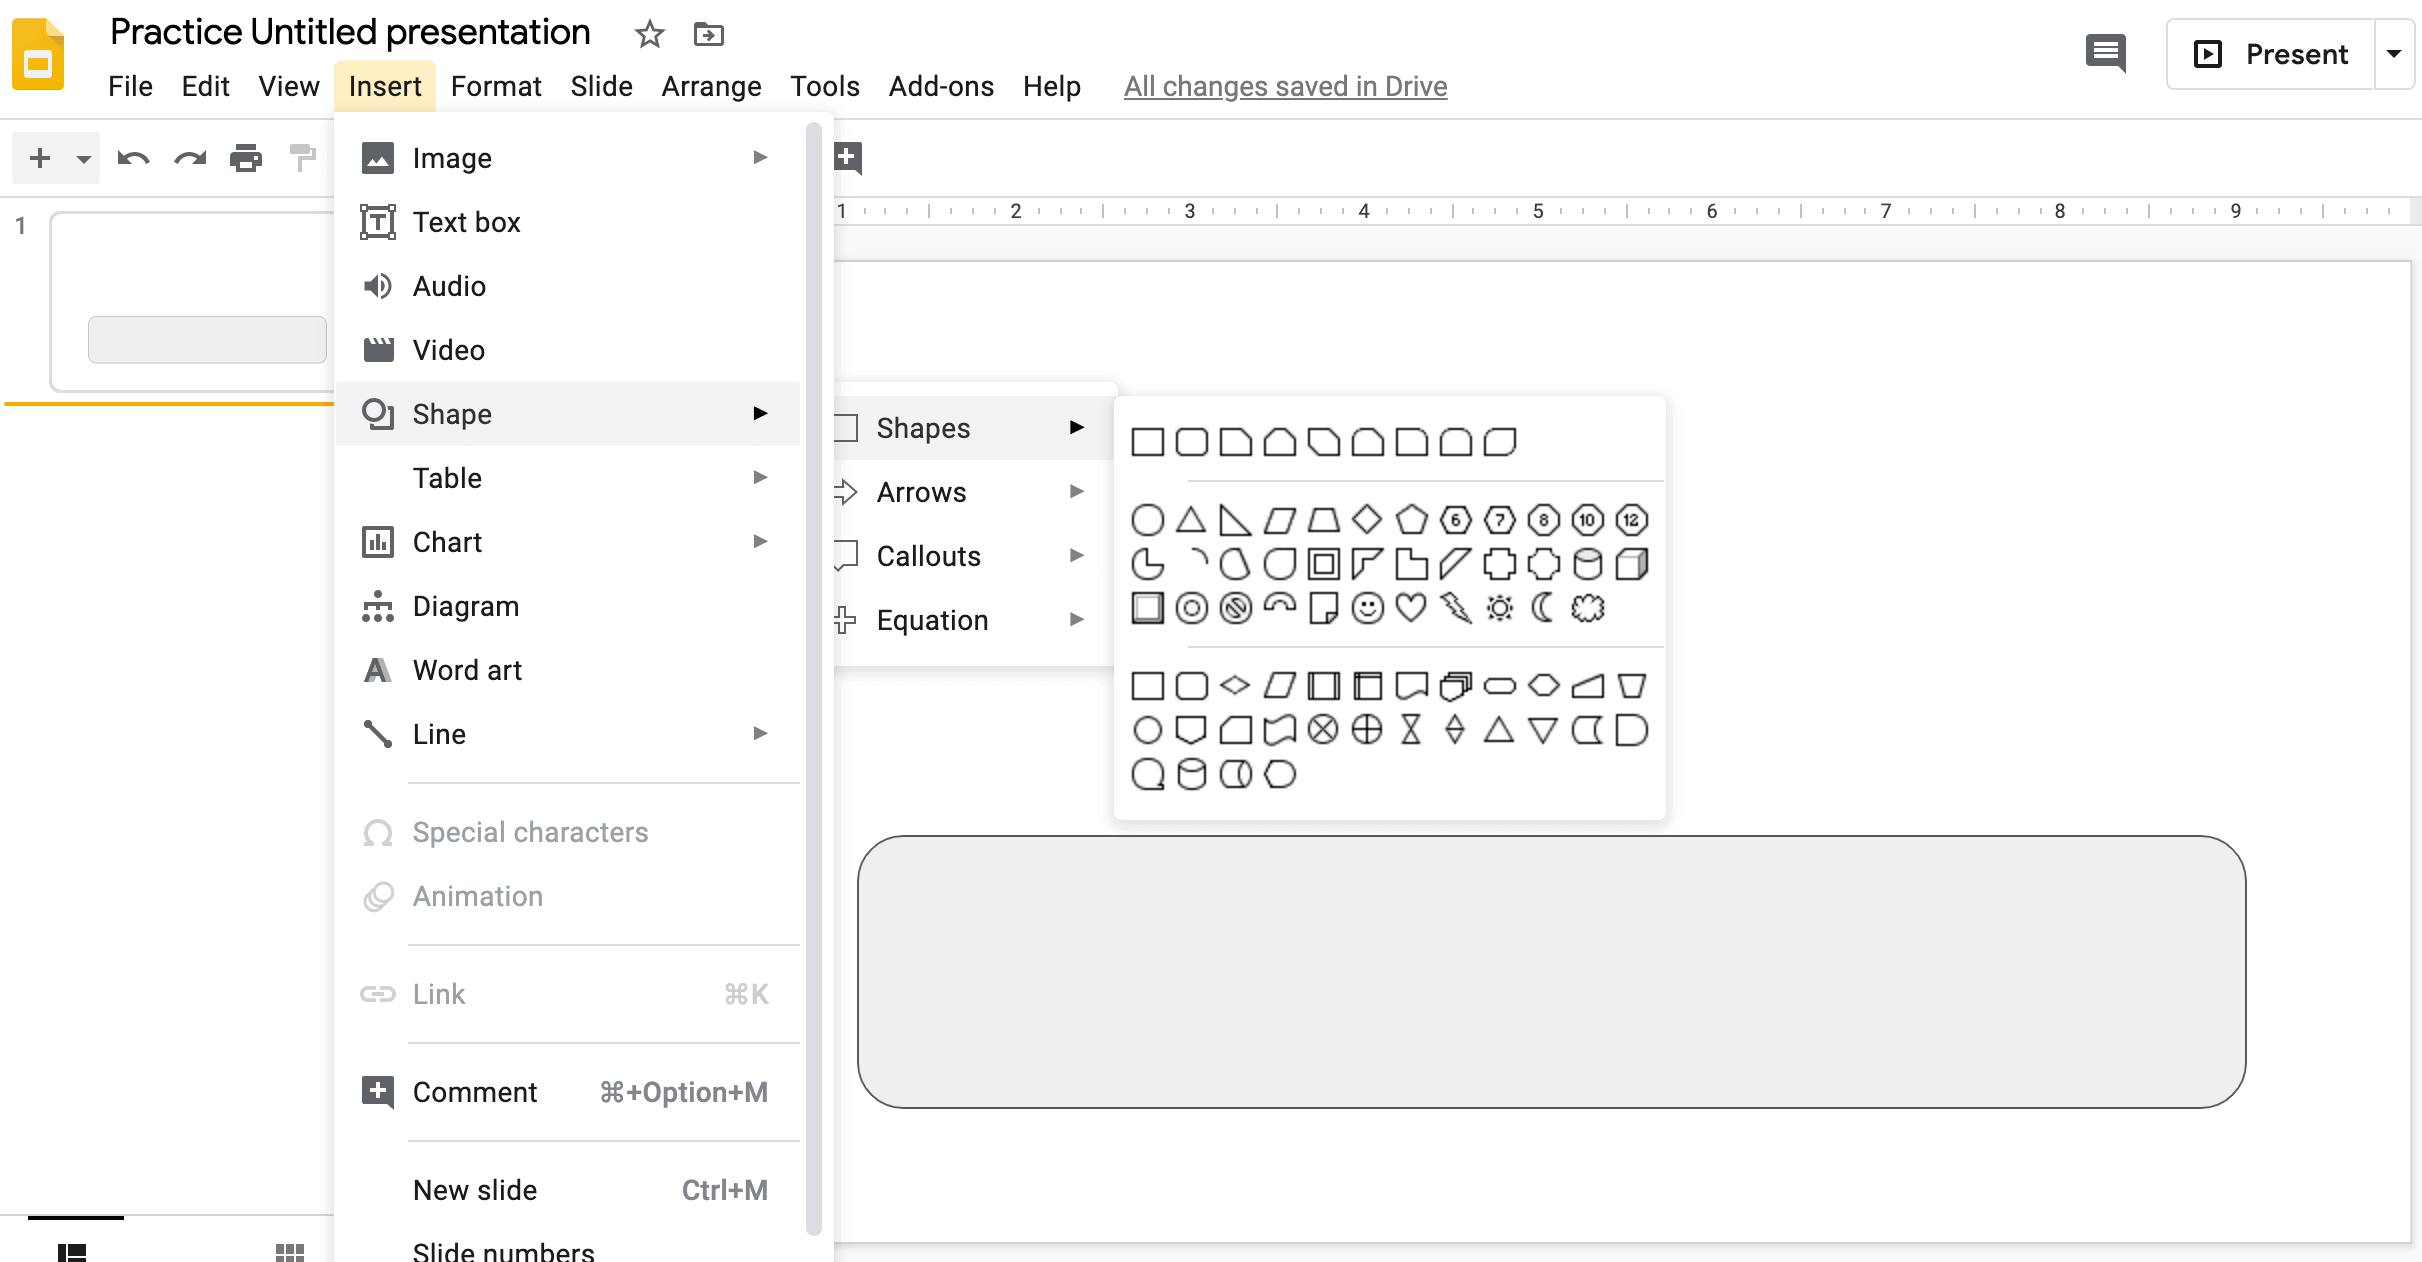
Task: Choose the 3D cube shape
Action: point(1631,564)
